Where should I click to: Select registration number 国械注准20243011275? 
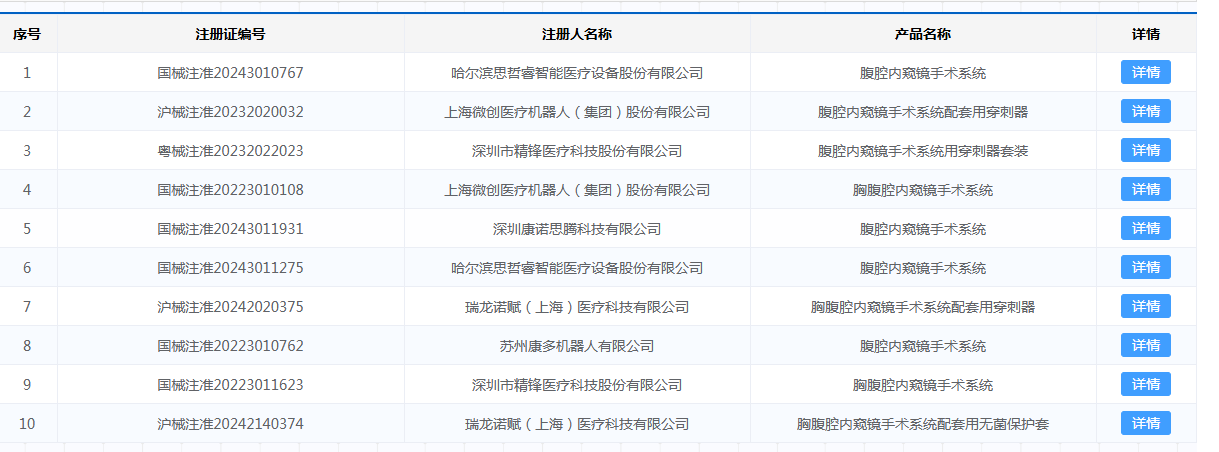coord(230,268)
